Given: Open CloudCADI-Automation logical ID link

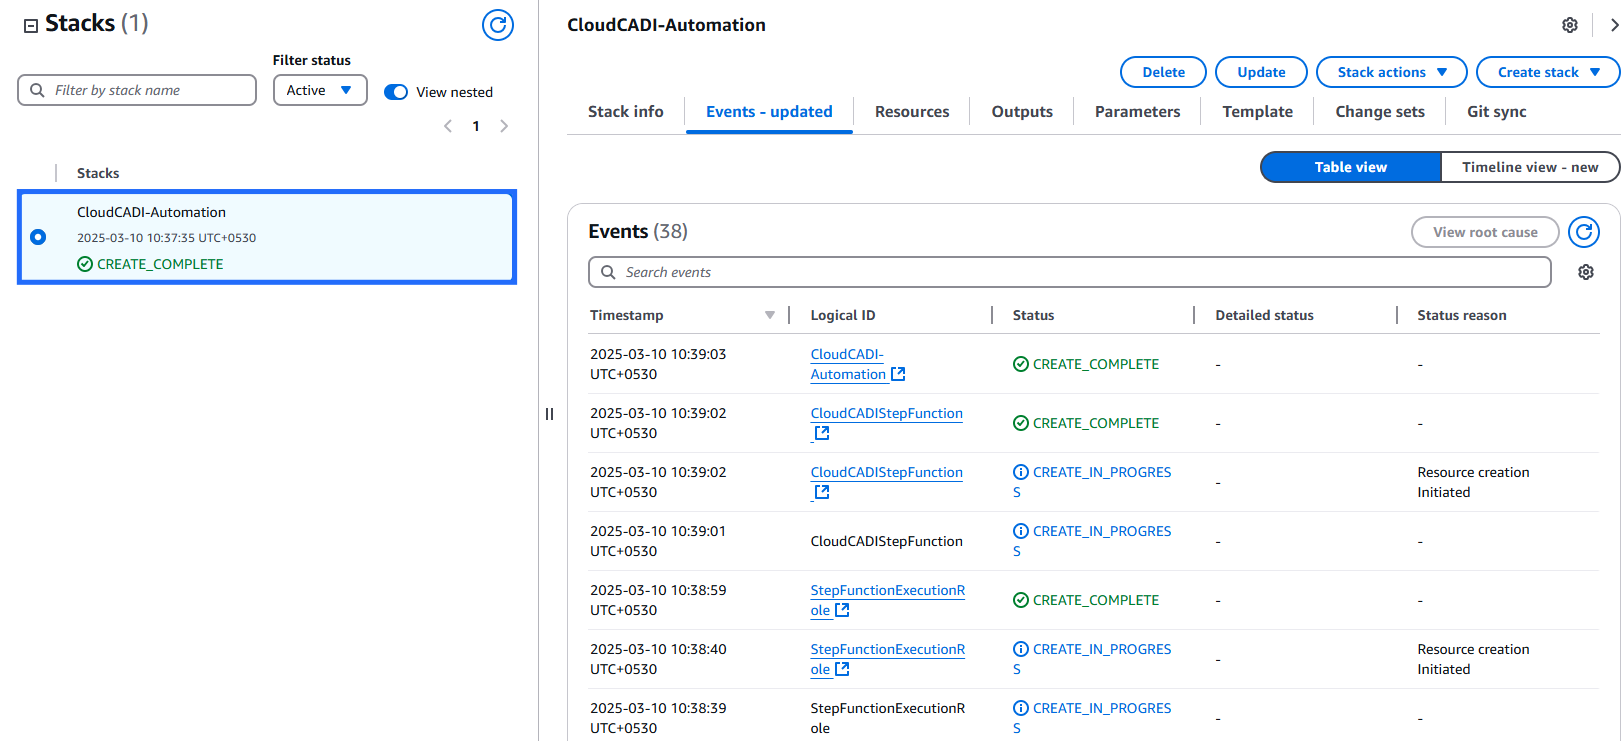Looking at the screenshot, I should [848, 364].
